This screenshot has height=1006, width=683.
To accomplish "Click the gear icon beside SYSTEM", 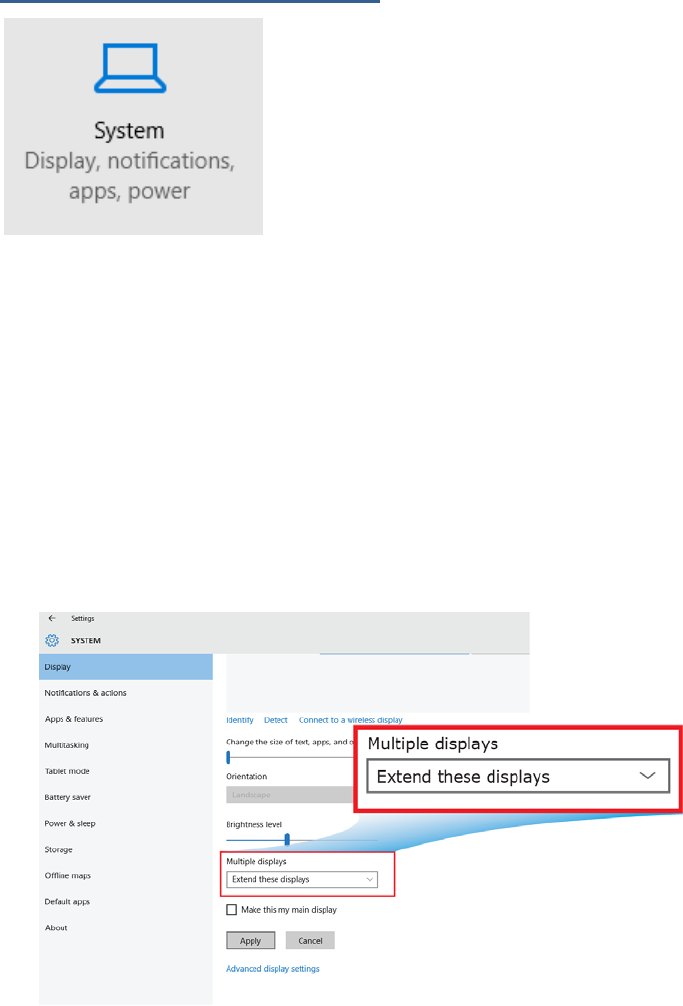I will (x=52, y=640).
